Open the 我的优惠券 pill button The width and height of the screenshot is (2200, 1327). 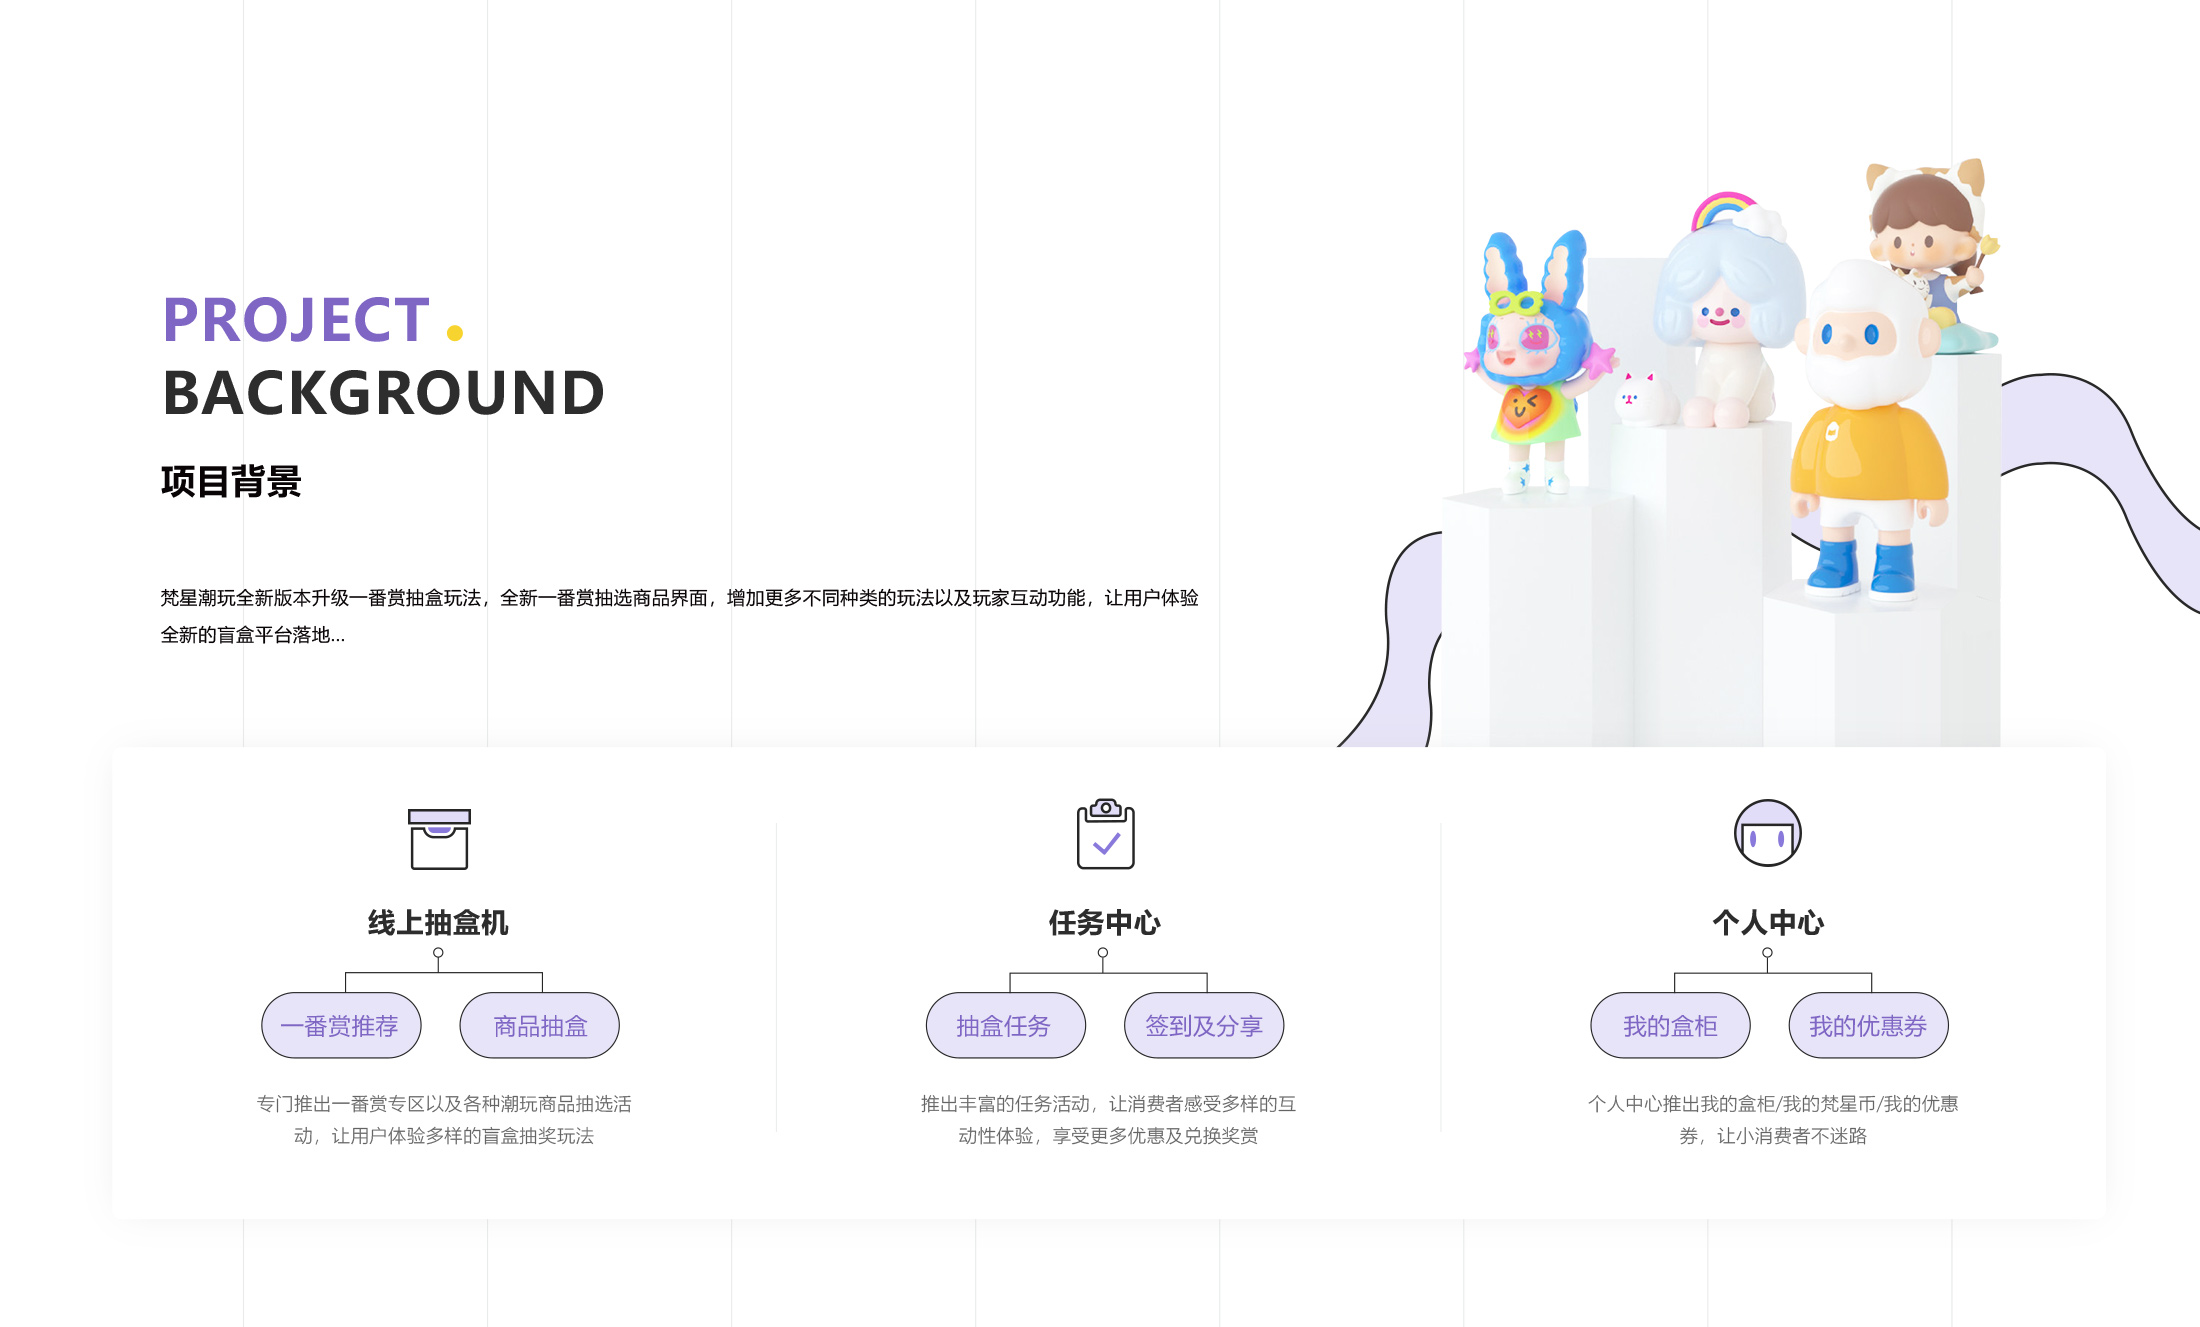[1868, 1025]
